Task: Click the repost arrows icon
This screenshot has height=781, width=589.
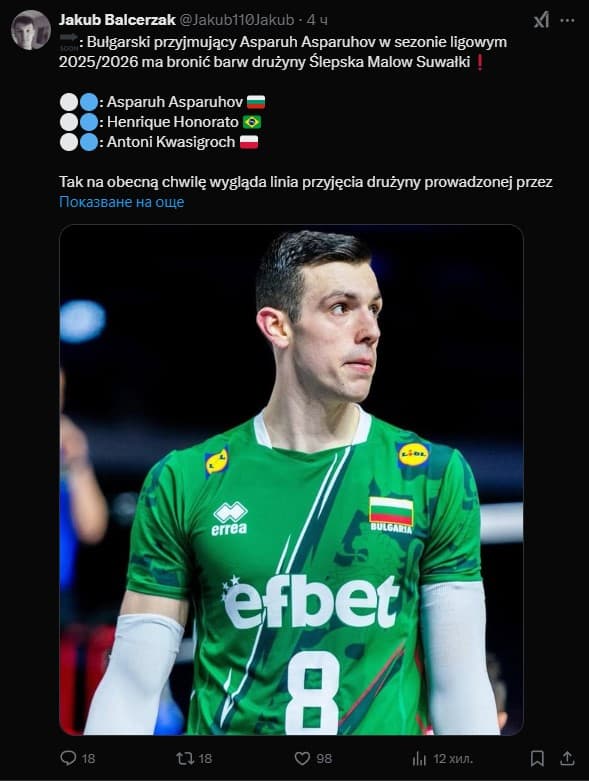Action: 185,758
